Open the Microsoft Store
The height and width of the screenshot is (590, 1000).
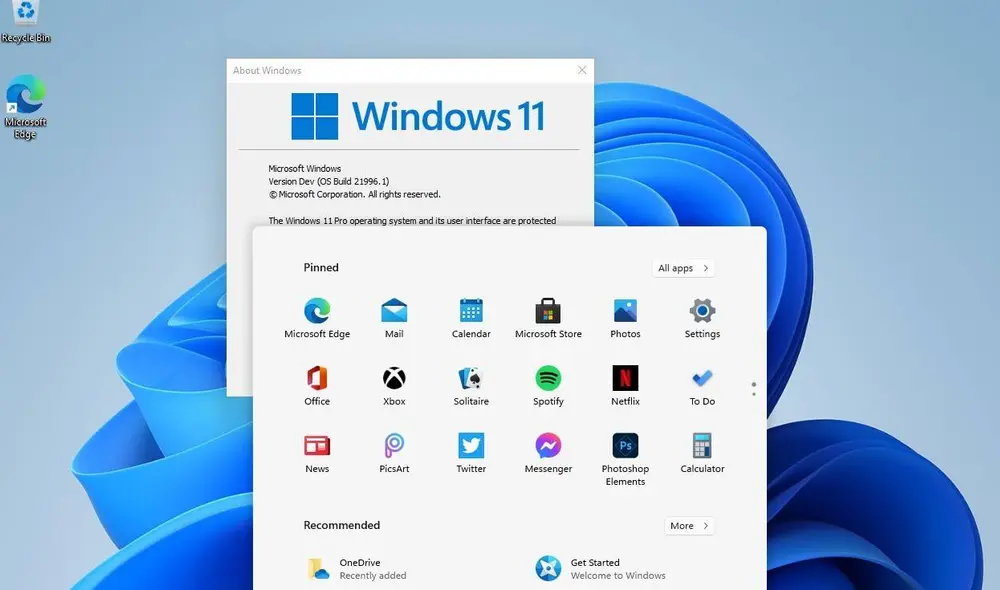548,312
